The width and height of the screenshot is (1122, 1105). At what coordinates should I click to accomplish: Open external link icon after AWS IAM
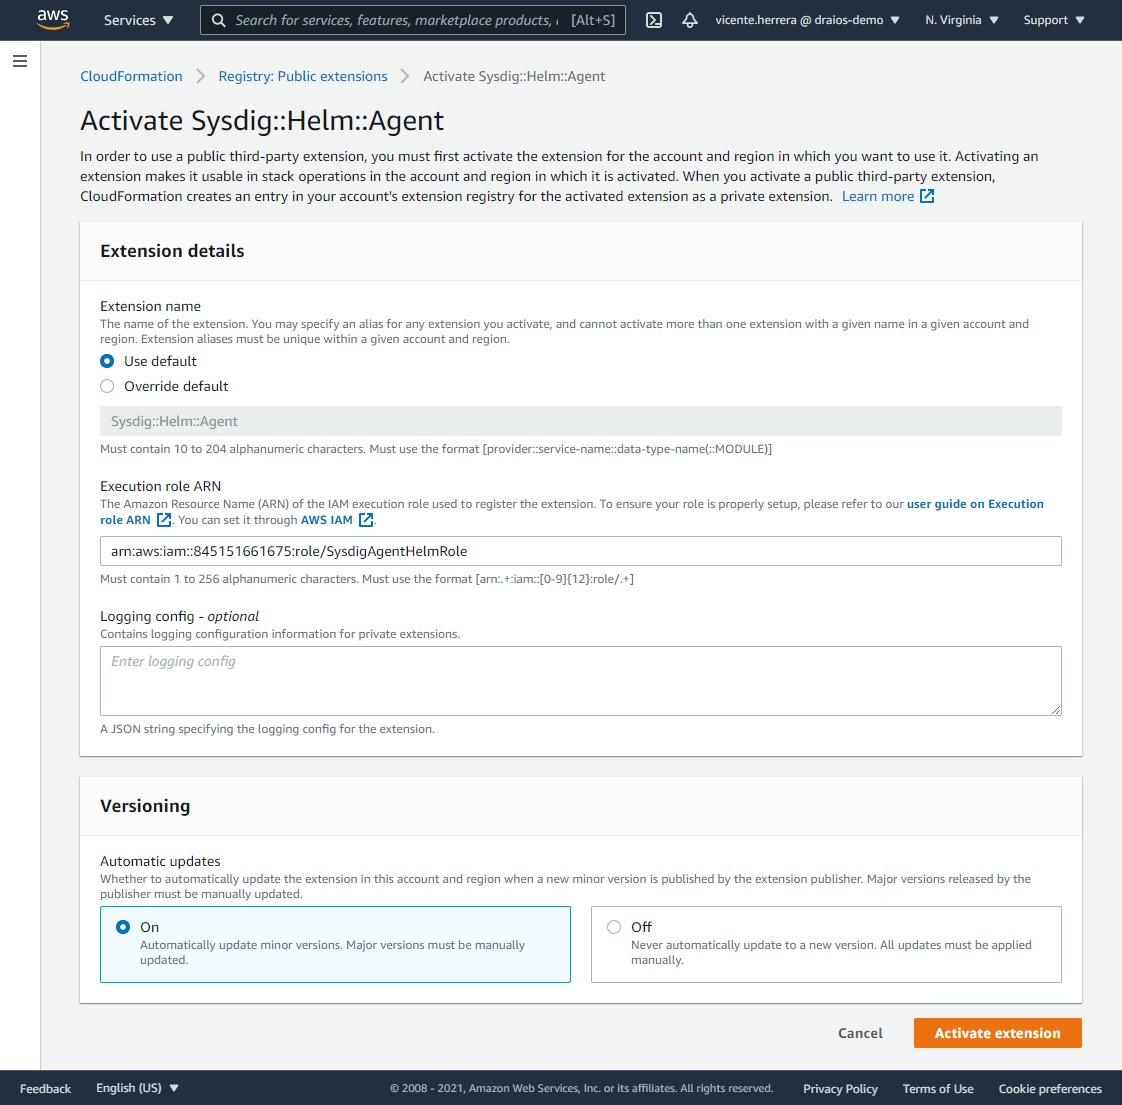[366, 520]
